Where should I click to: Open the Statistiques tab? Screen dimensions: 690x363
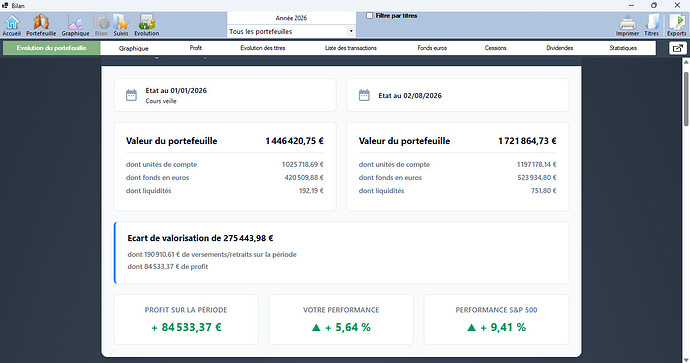[x=623, y=48]
